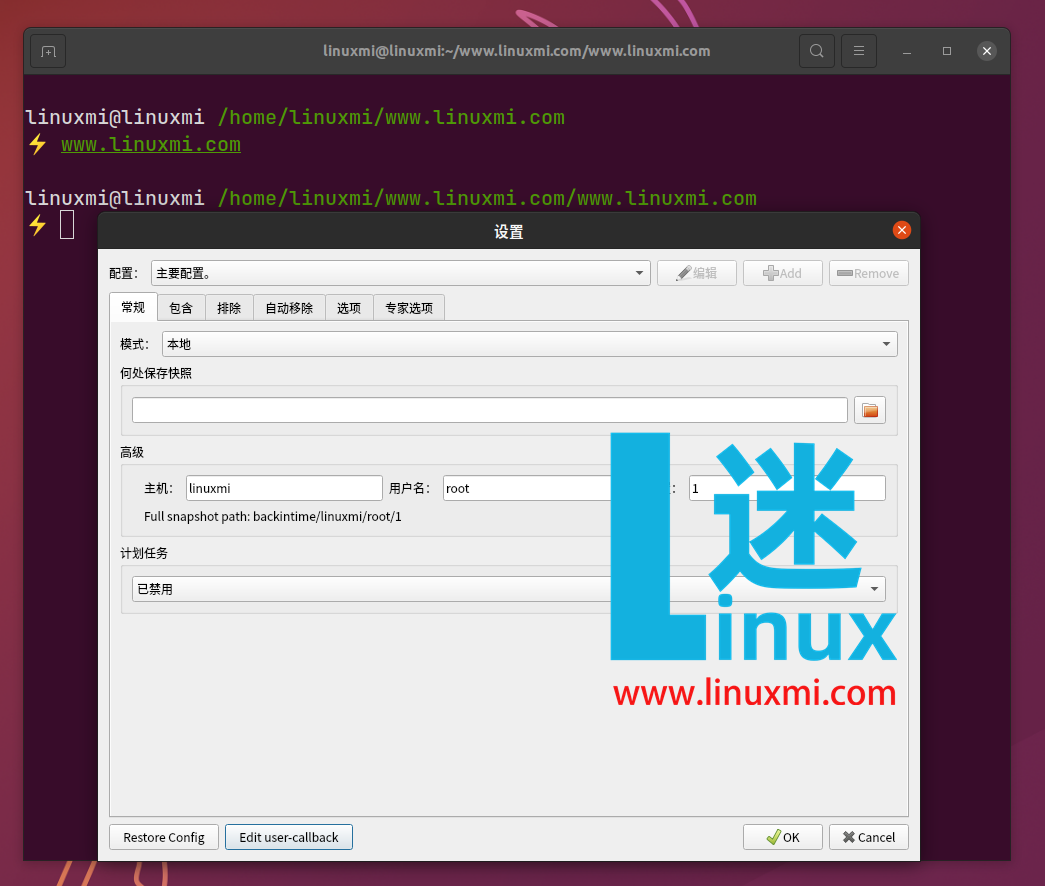Screen dimensions: 1045x886
Task: Open the terminal hamburger menu icon
Action: pos(858,50)
